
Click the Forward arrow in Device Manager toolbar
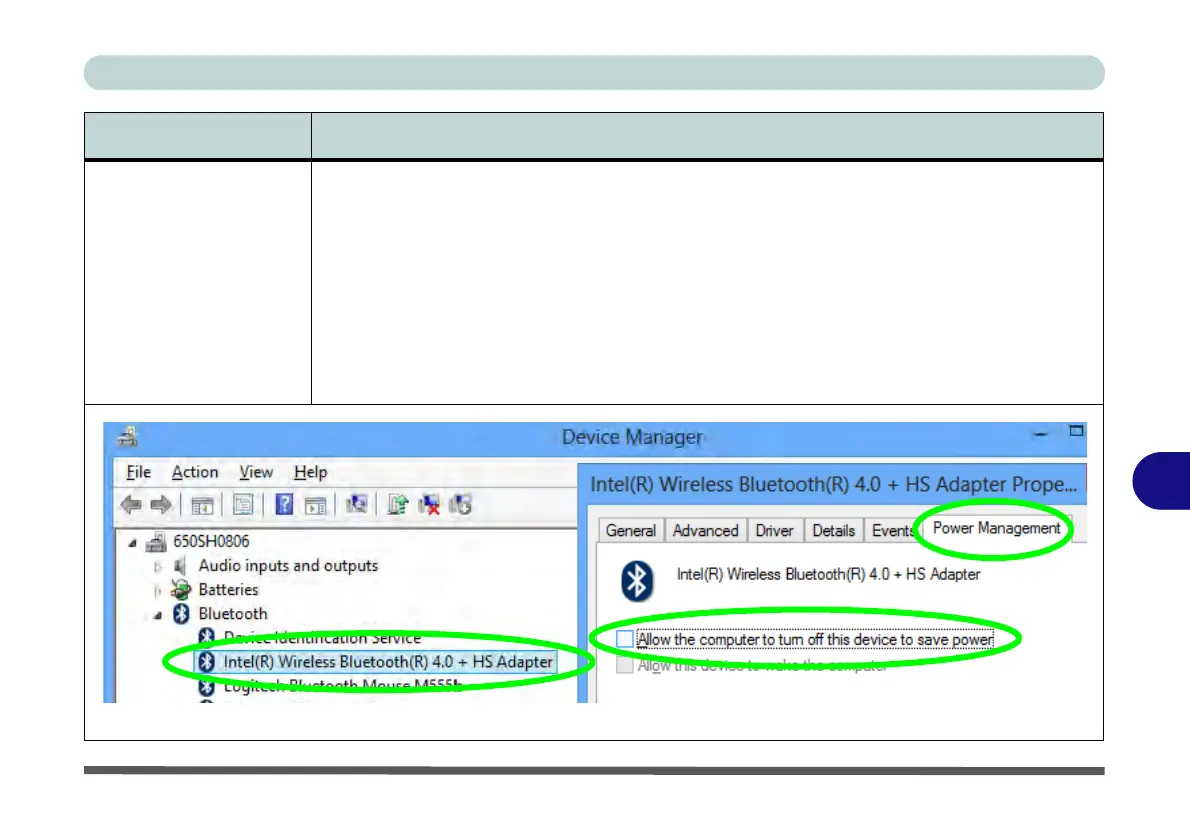click(161, 505)
